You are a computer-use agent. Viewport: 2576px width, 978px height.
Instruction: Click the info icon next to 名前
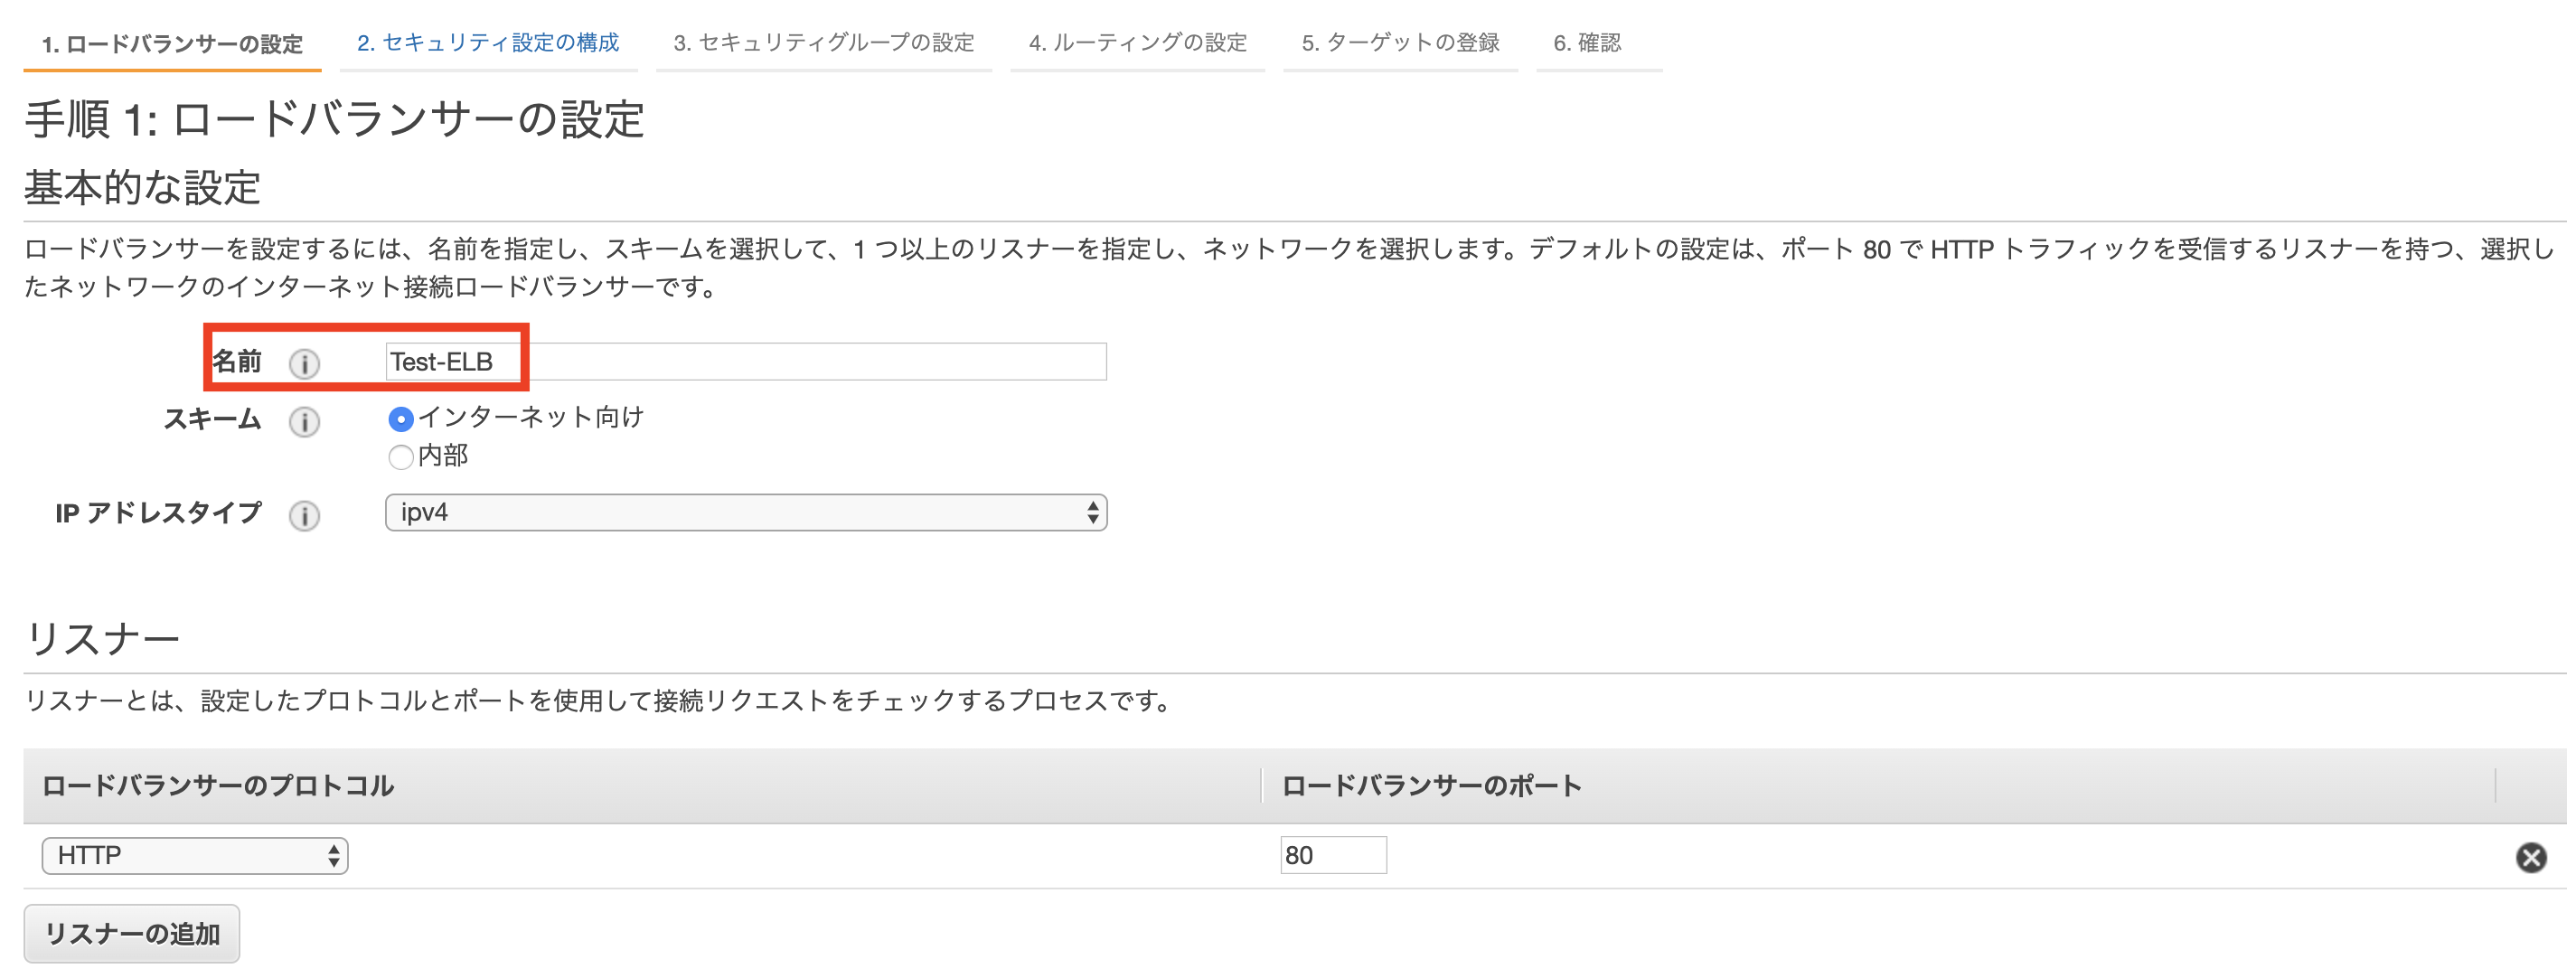click(x=305, y=362)
